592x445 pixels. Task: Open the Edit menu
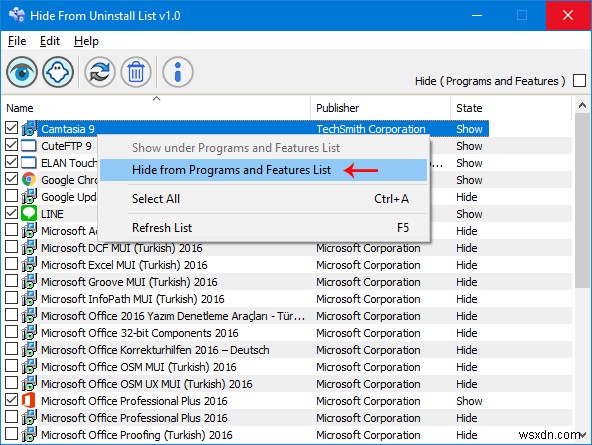click(50, 41)
